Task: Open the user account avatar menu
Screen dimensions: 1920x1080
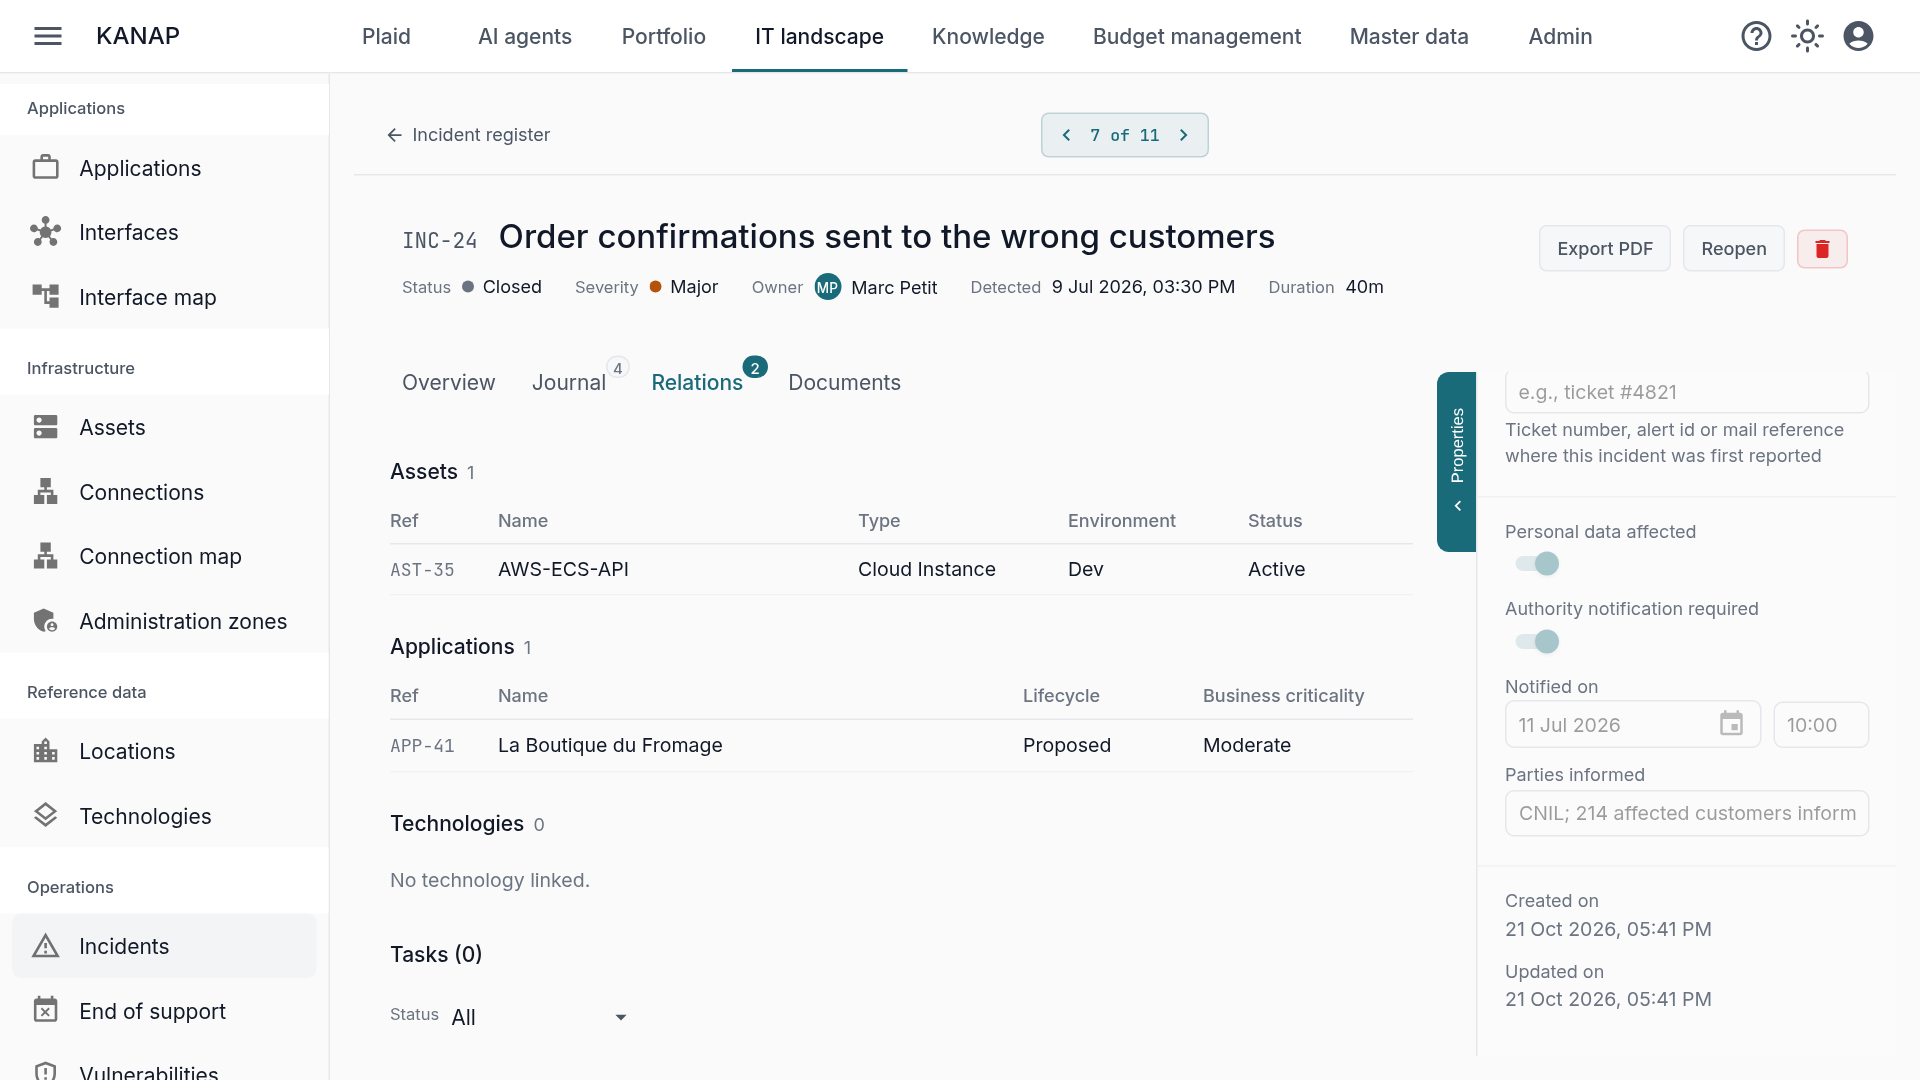Action: pos(1858,36)
